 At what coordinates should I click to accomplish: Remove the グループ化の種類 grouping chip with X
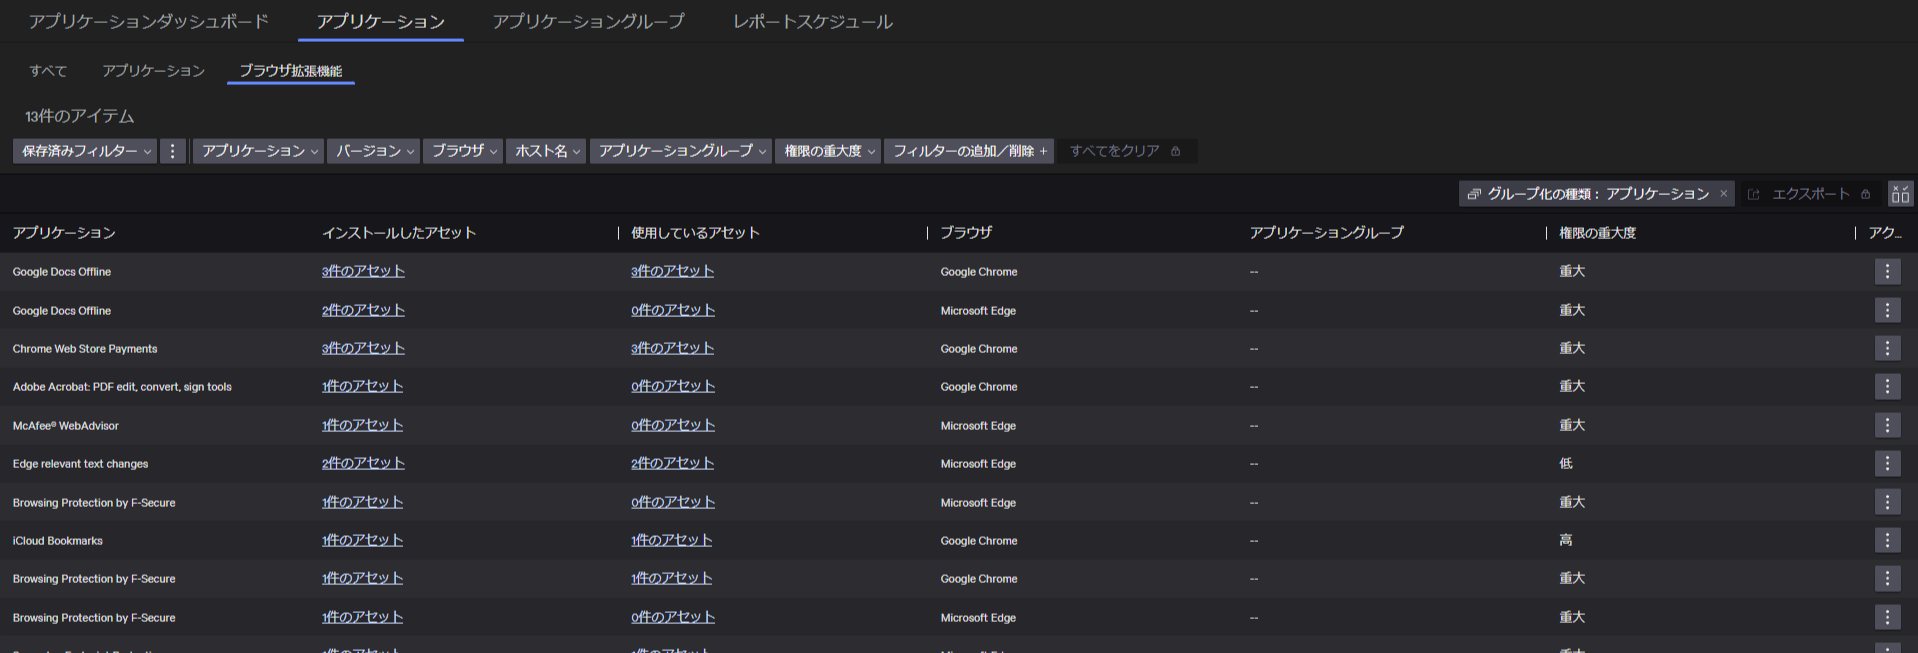coord(1723,194)
